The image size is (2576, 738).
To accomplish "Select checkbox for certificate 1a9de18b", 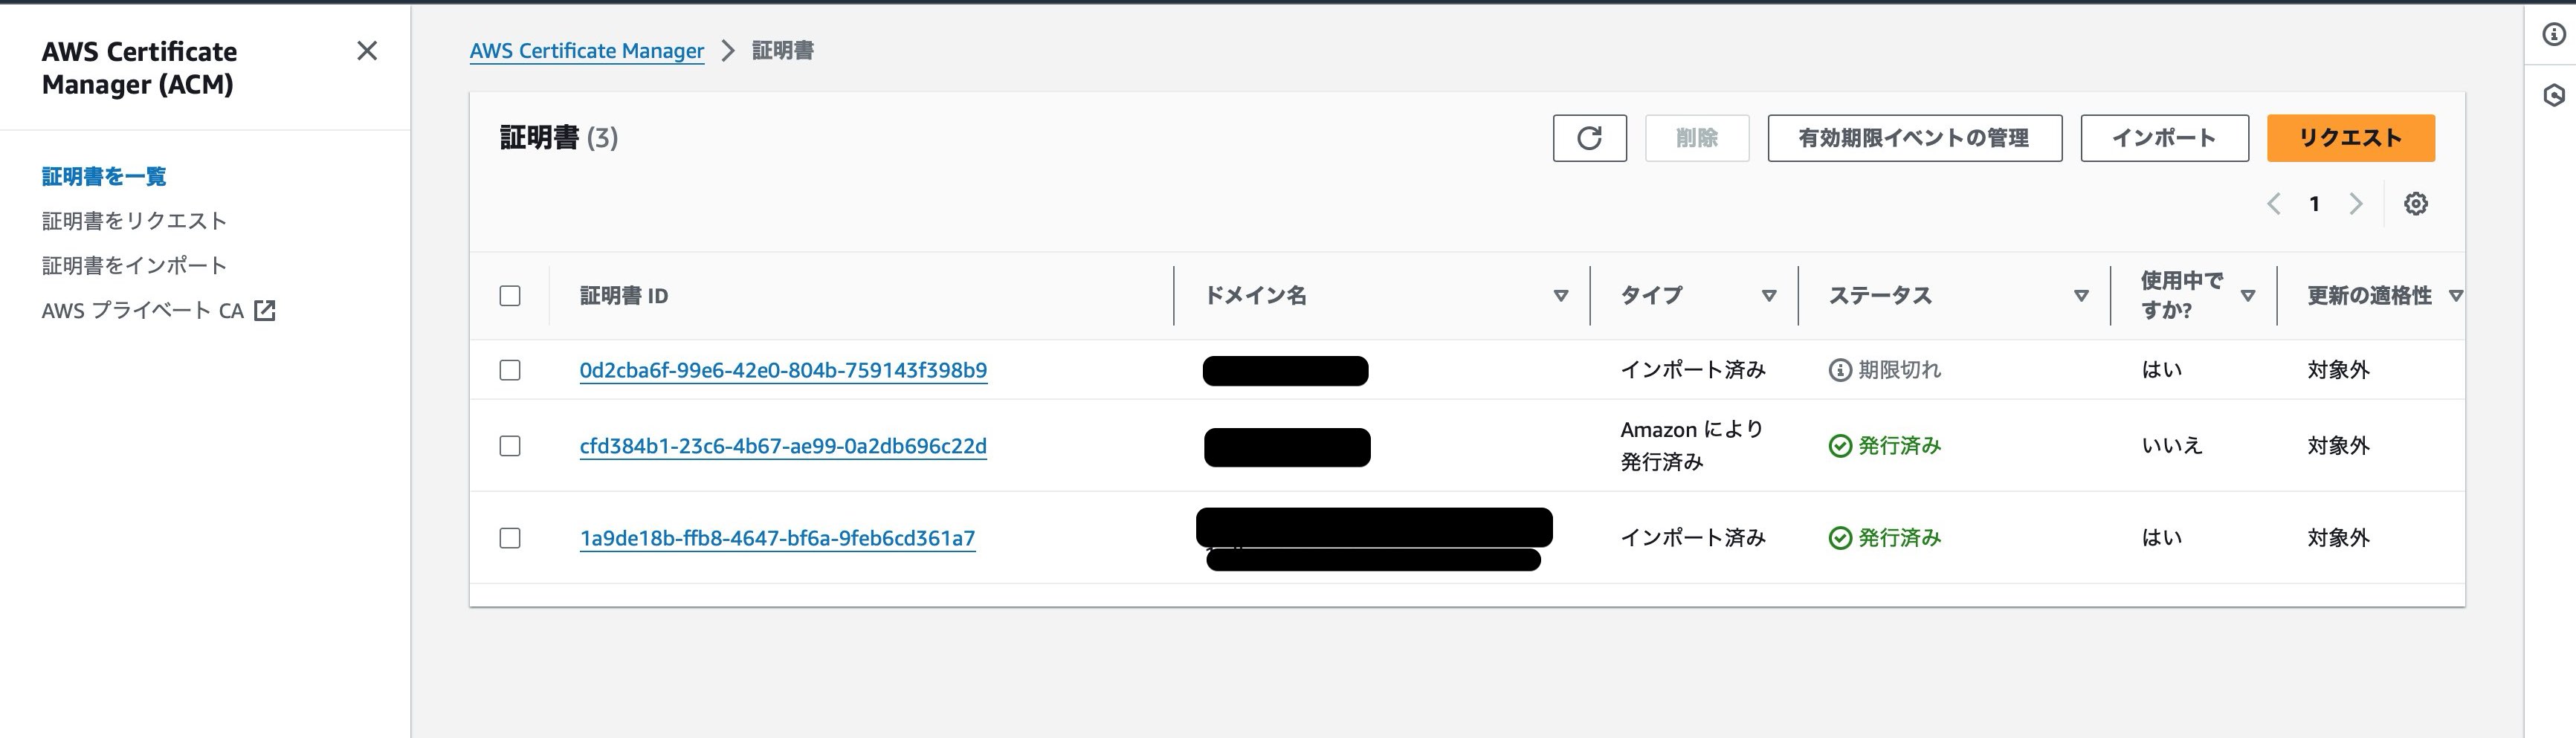I will (510, 538).
